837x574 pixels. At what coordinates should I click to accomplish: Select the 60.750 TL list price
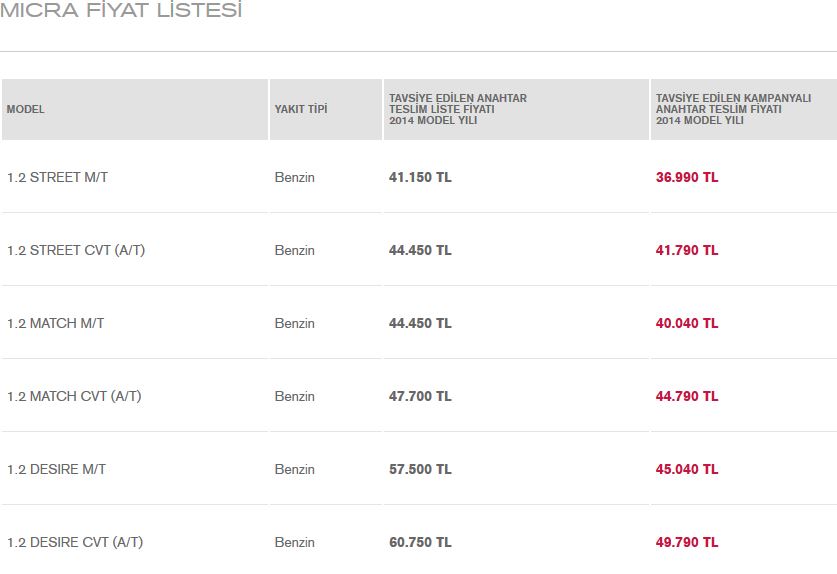420,542
